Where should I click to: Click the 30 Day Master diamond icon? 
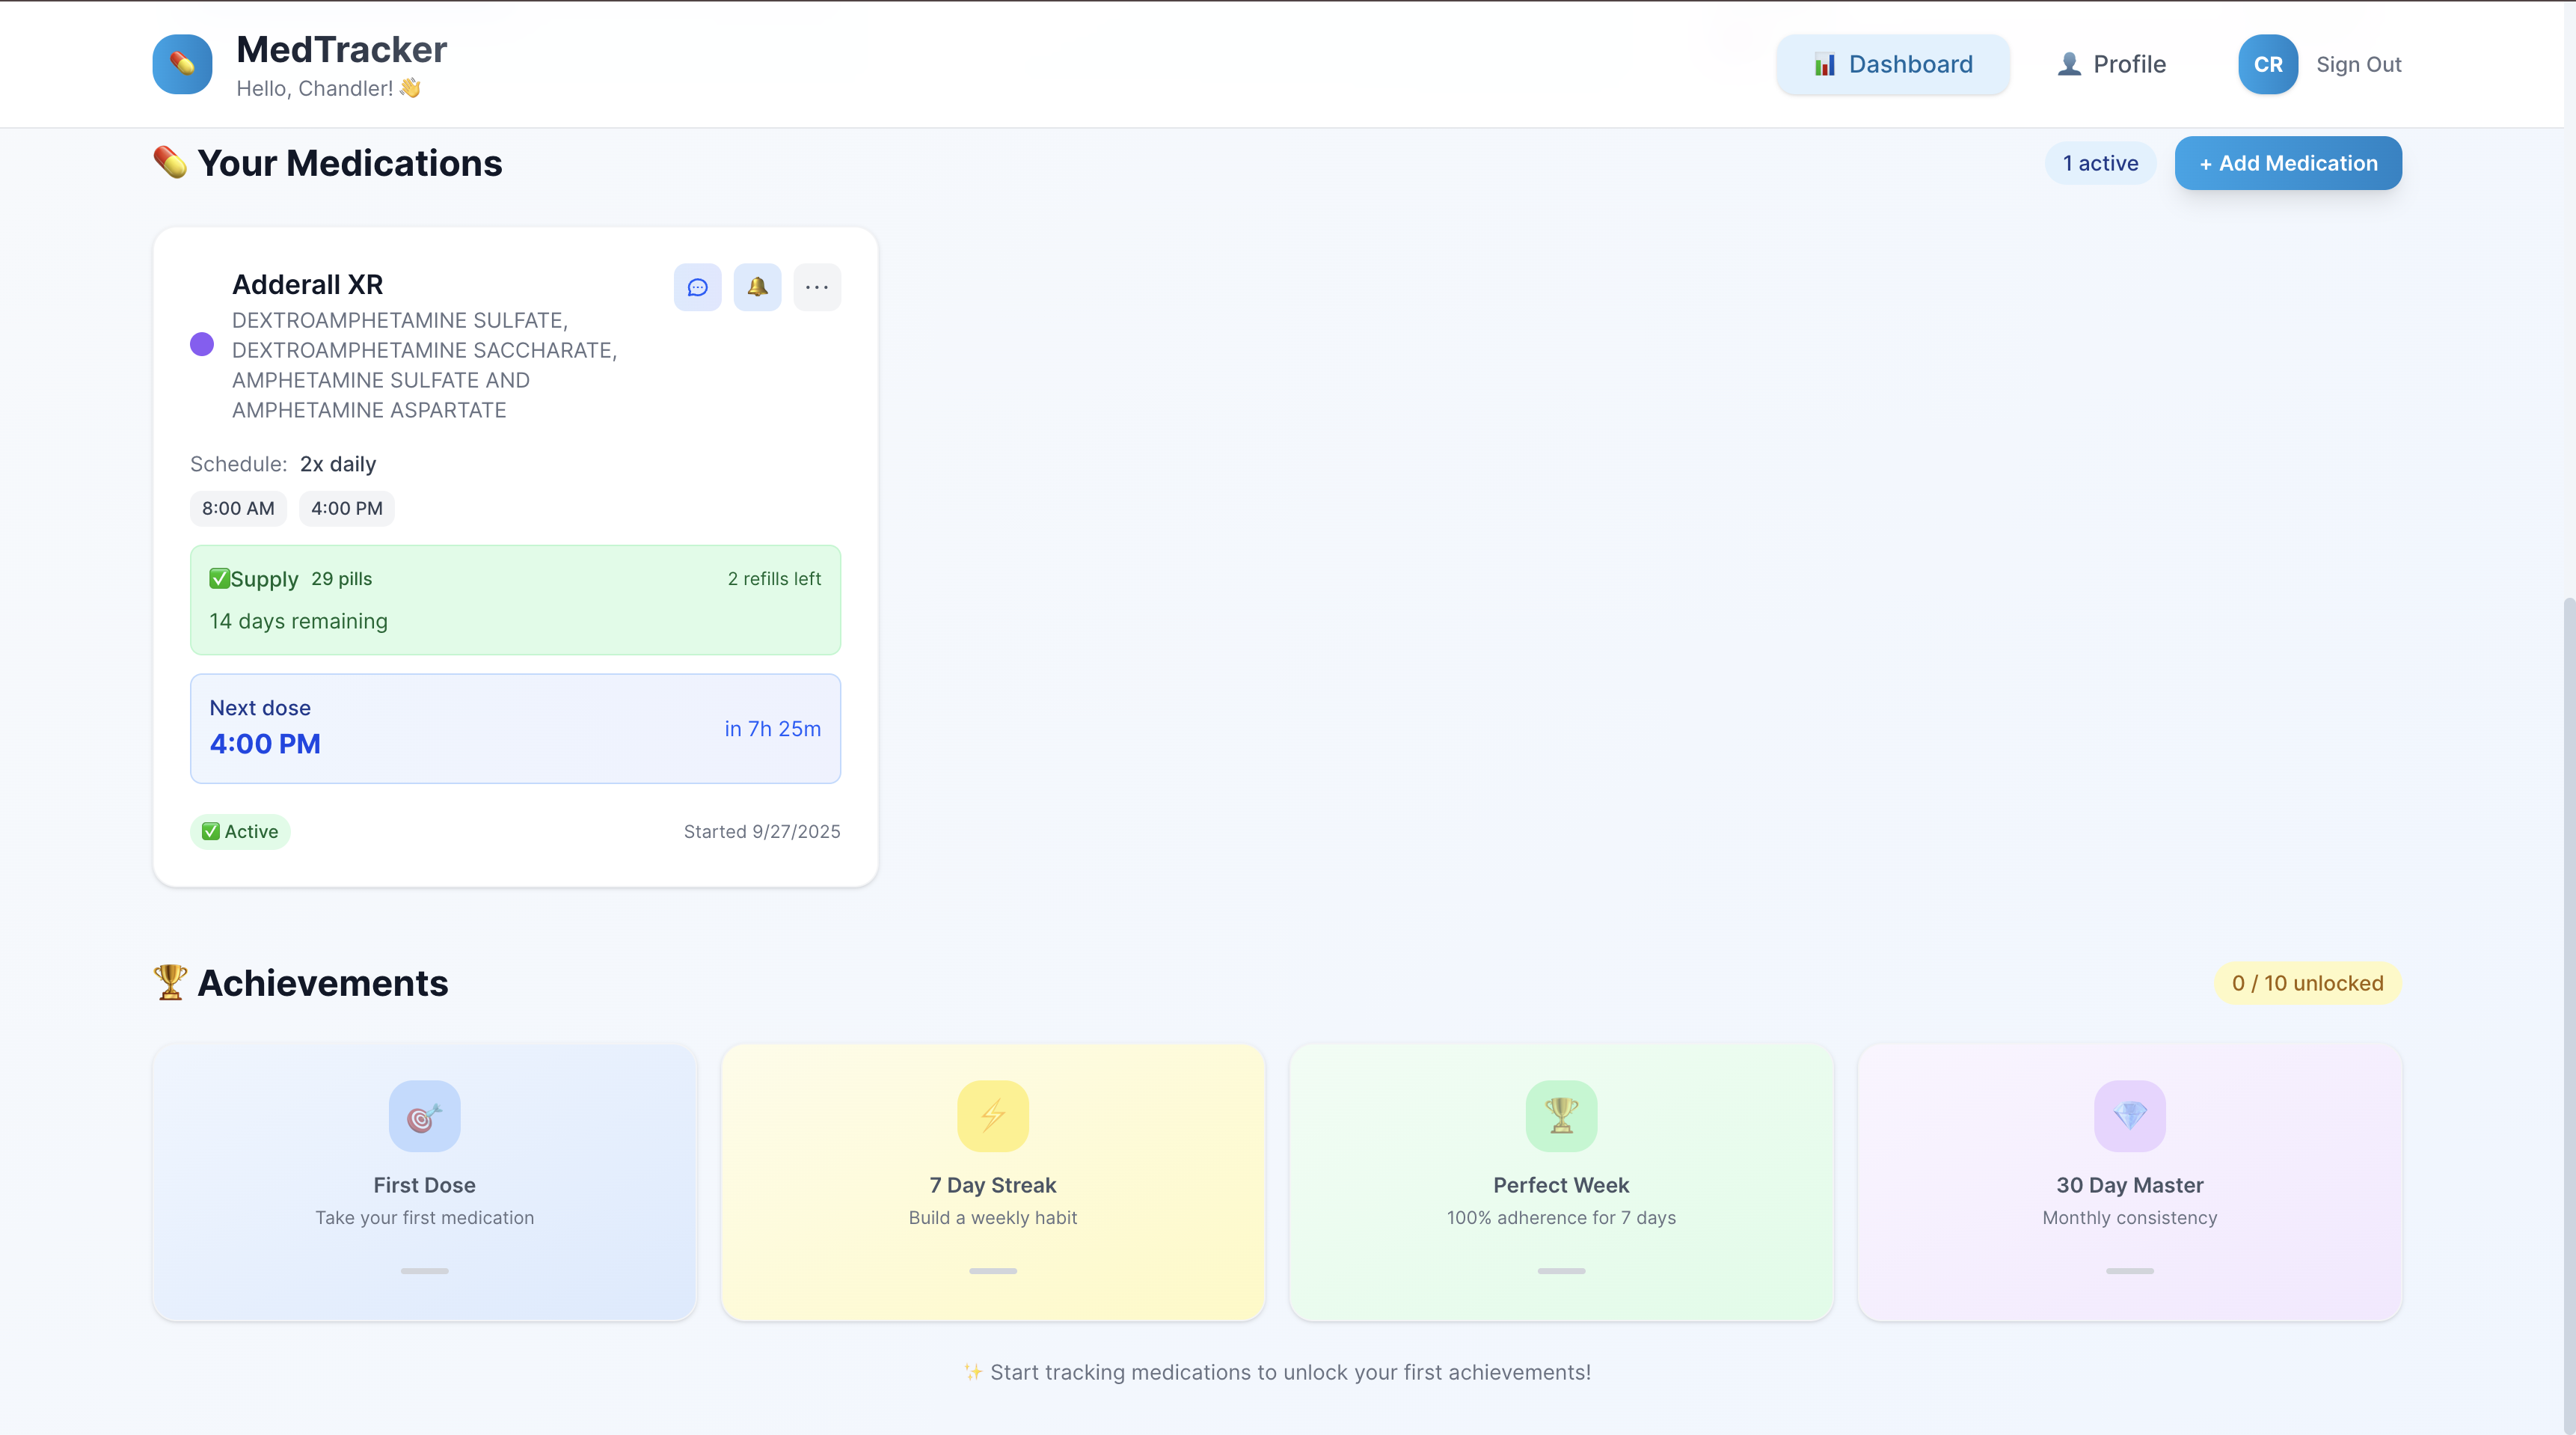[2129, 1116]
